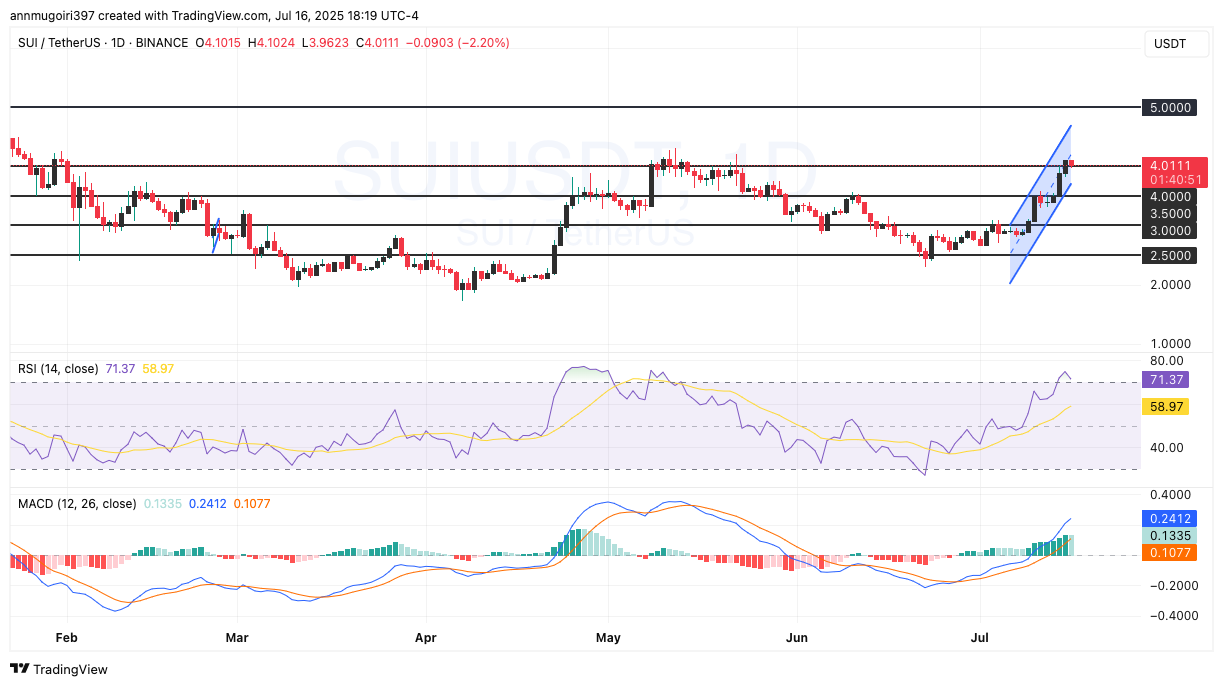Click the low value L3.9623

pyautogui.click(x=327, y=43)
